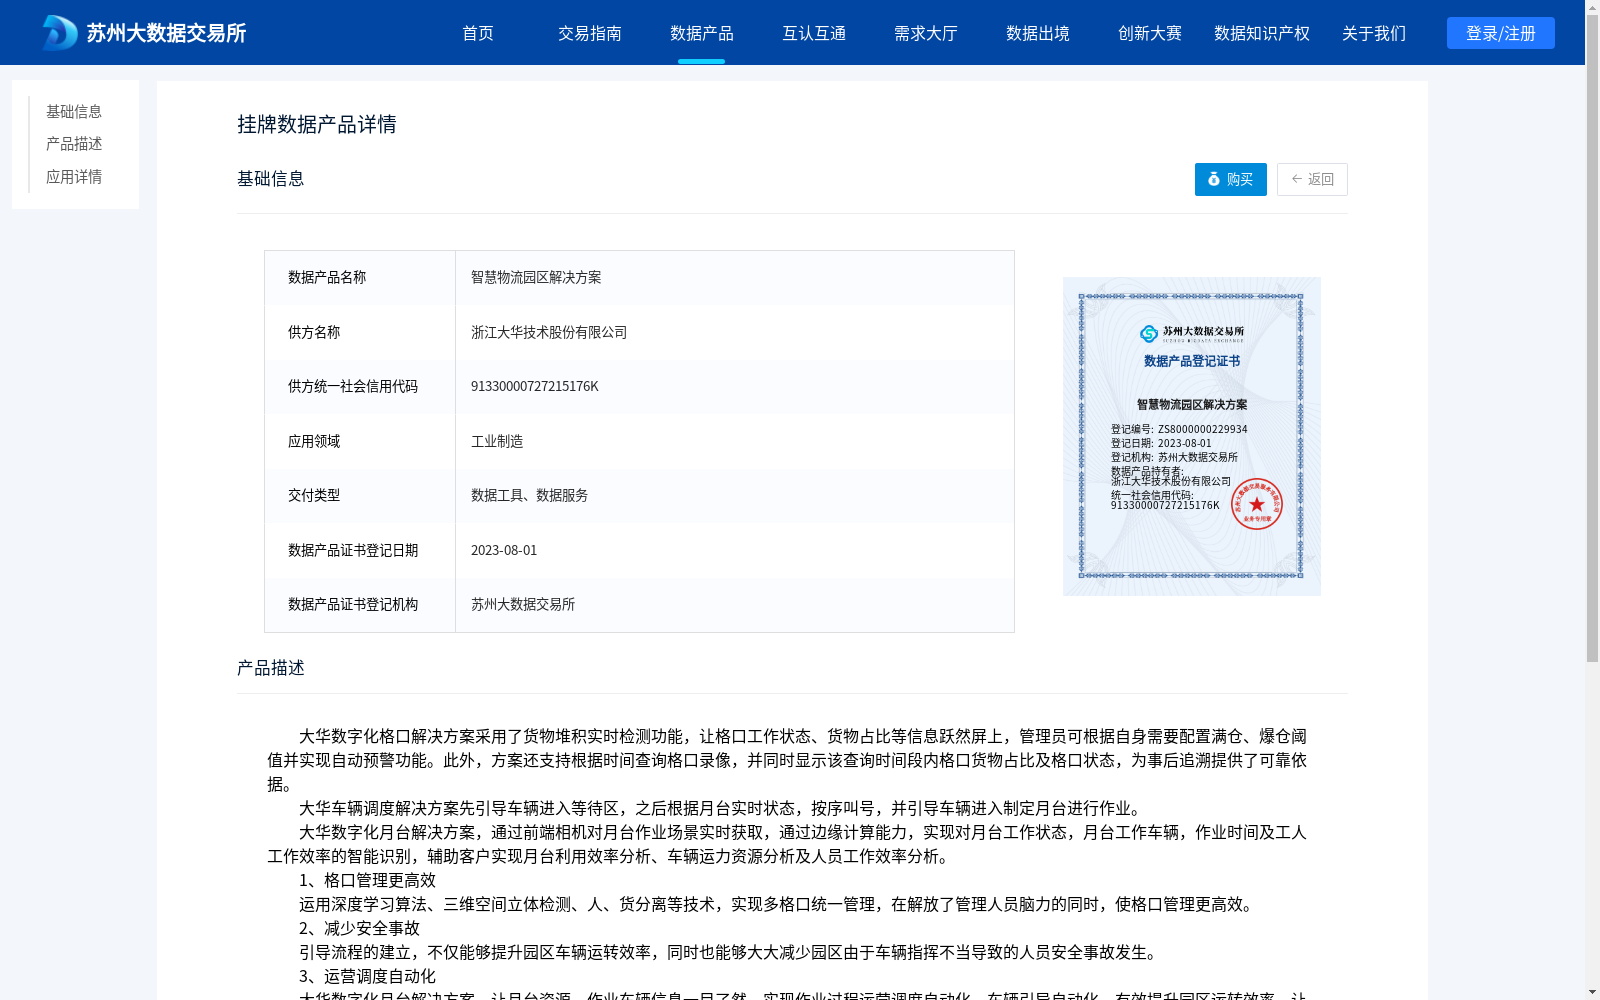Click the 供方名称 row label
The width and height of the screenshot is (1600, 1000).
(314, 332)
